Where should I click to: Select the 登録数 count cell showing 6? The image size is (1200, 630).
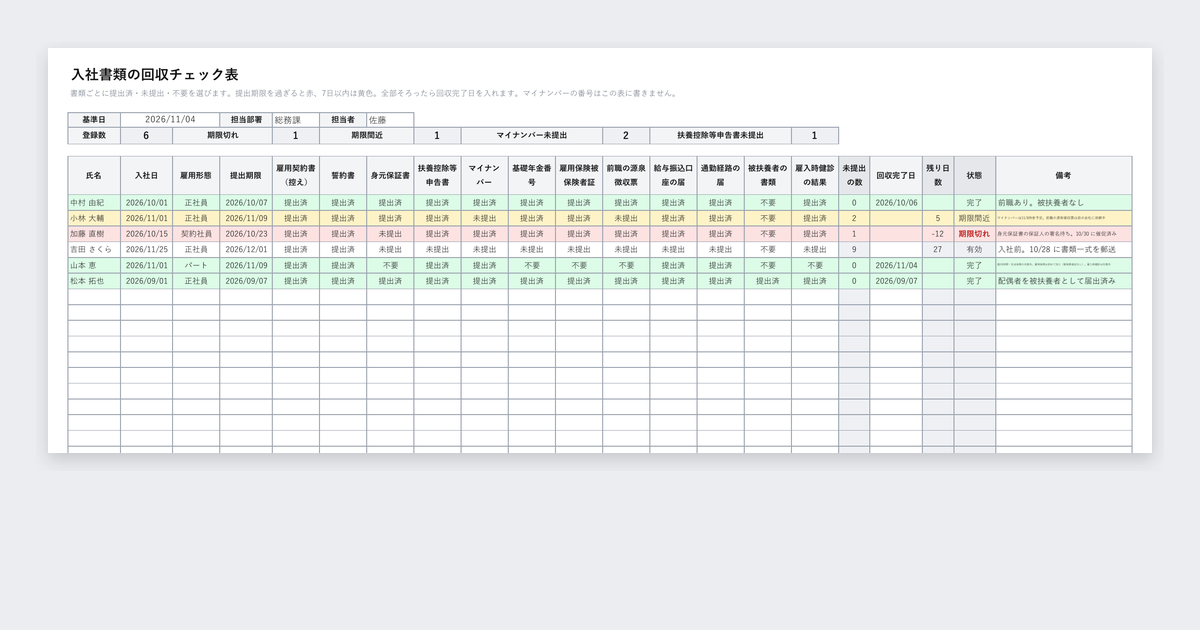click(146, 135)
